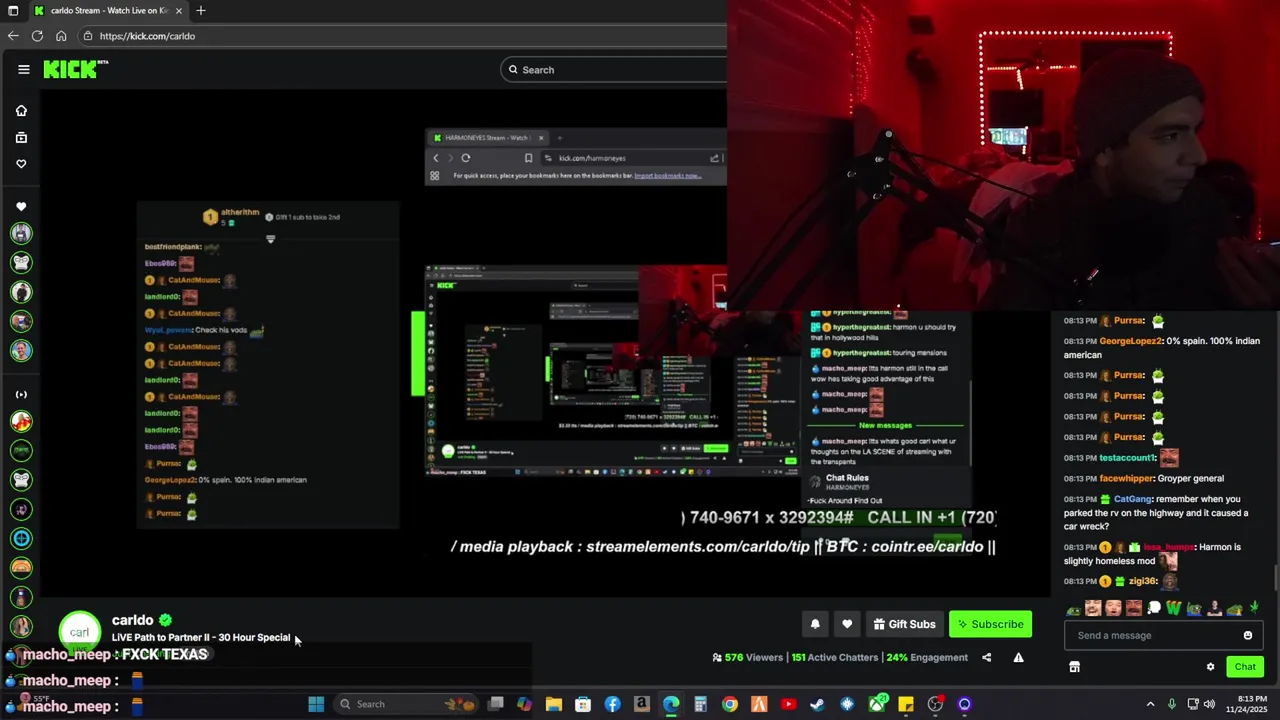
Task: Click '151 Active Chatters' text
Action: [834, 657]
